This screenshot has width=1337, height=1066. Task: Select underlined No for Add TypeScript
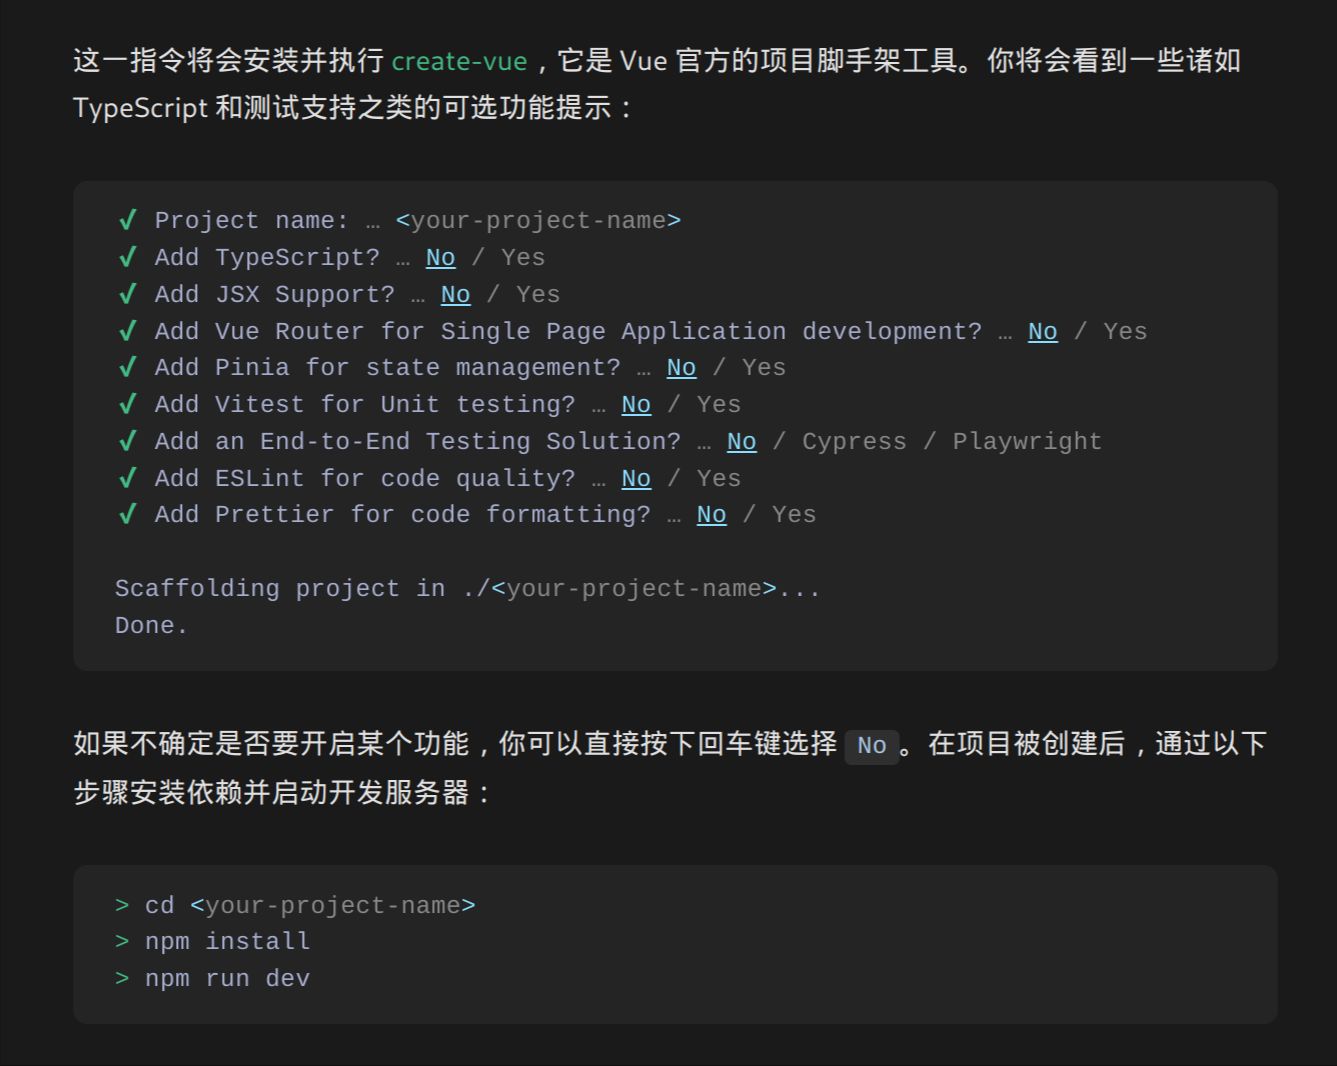pyautogui.click(x=440, y=258)
